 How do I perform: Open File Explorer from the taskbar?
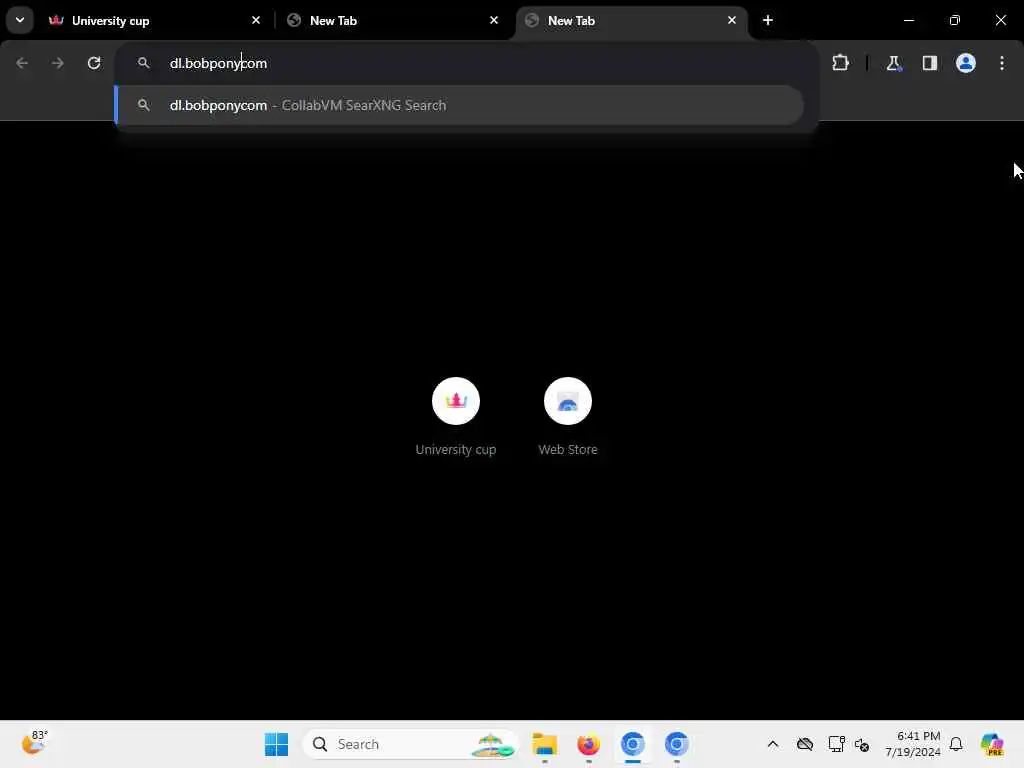tap(545, 744)
